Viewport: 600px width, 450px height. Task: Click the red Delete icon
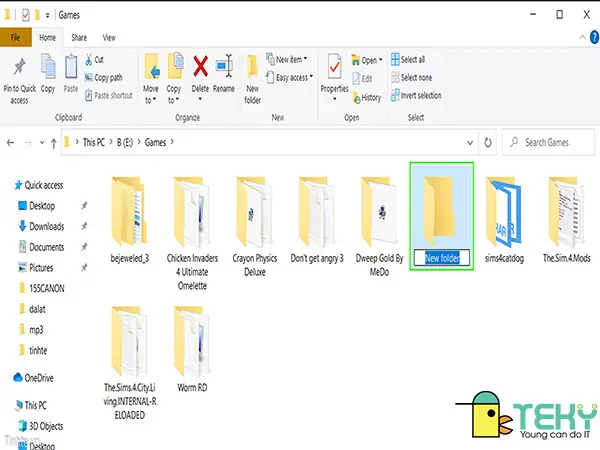(x=201, y=67)
